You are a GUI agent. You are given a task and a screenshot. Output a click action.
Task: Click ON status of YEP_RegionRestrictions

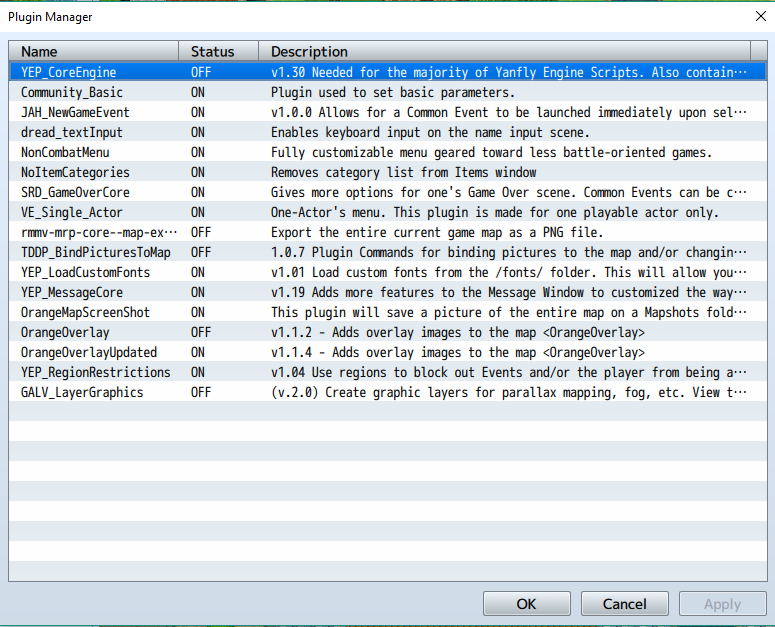click(198, 373)
